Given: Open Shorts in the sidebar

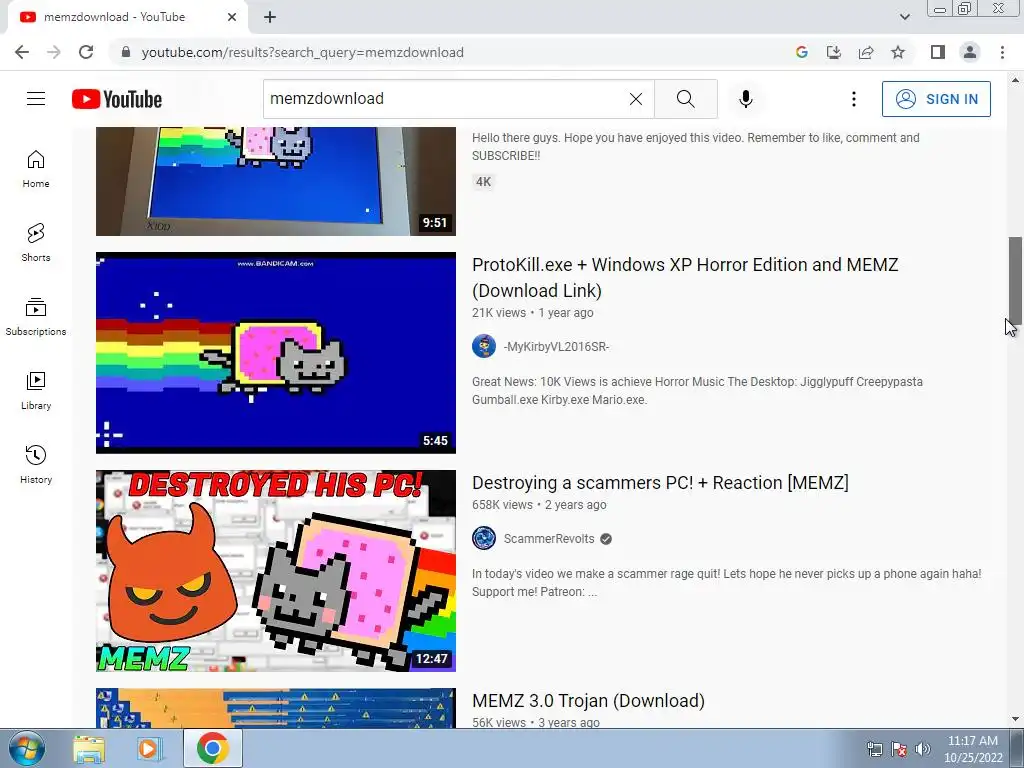Looking at the screenshot, I should (x=36, y=243).
